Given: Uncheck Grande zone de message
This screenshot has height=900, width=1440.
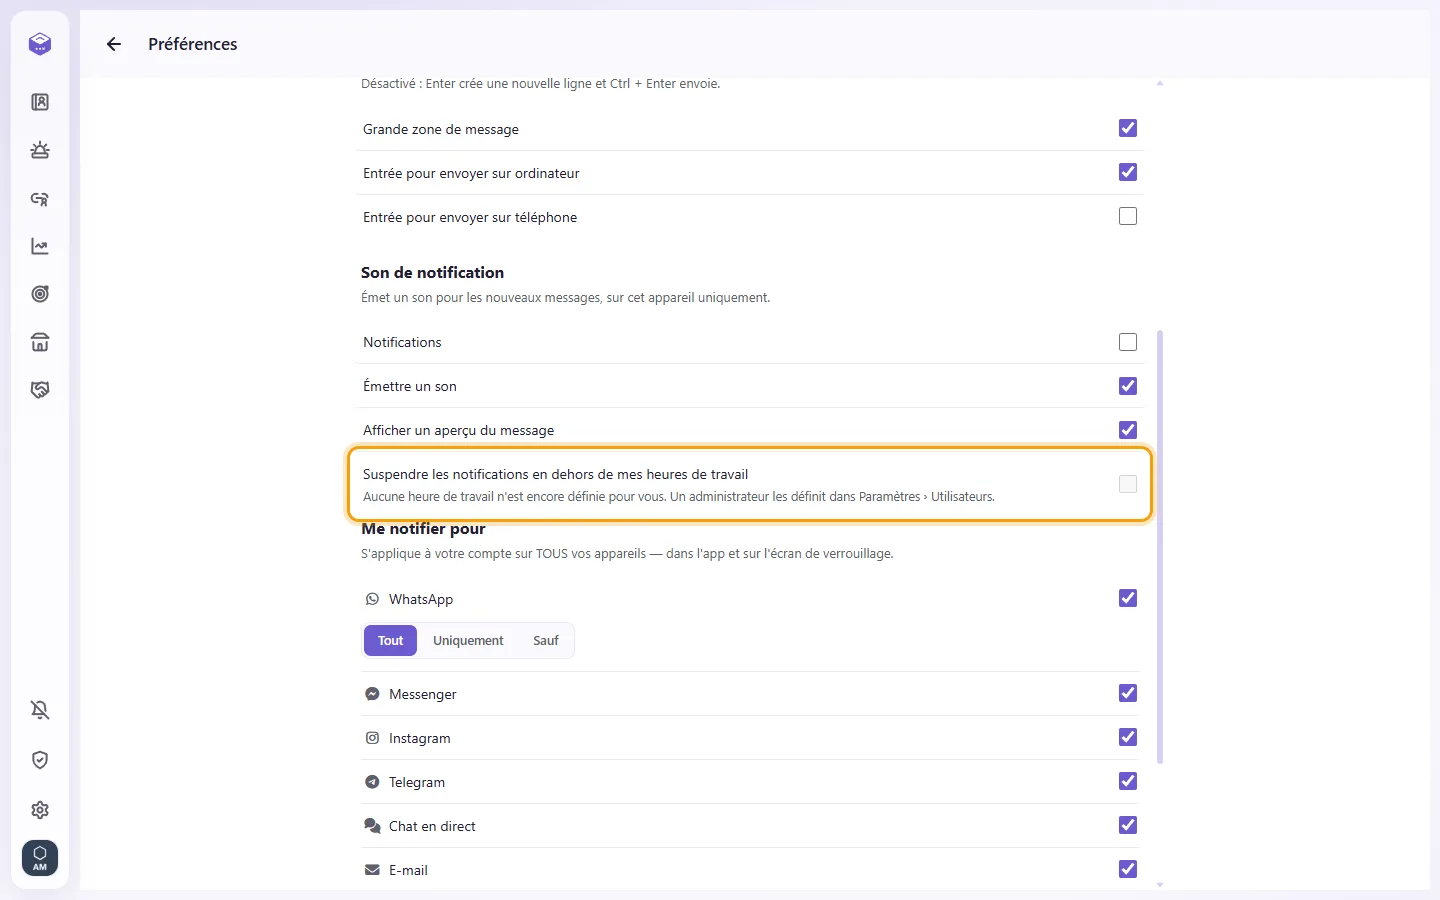Looking at the screenshot, I should [x=1128, y=128].
